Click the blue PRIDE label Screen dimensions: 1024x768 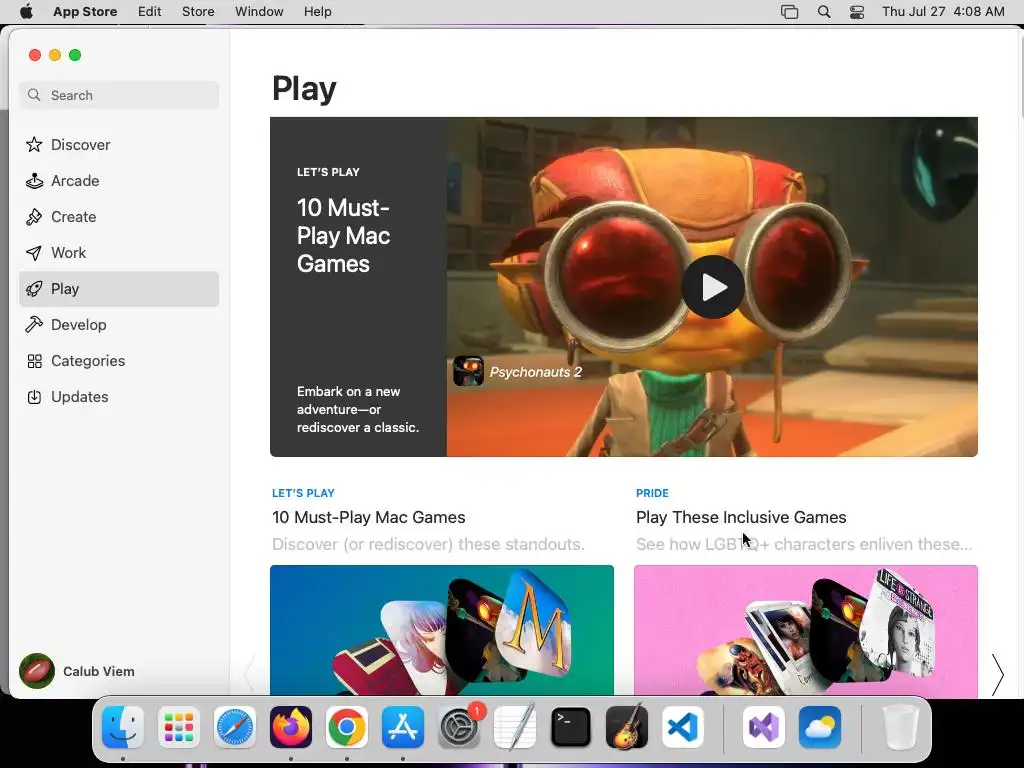(652, 493)
